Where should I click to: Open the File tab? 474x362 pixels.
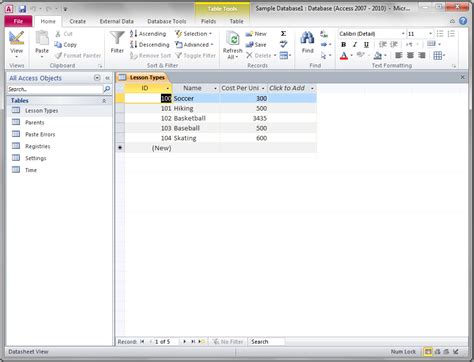pos(18,21)
